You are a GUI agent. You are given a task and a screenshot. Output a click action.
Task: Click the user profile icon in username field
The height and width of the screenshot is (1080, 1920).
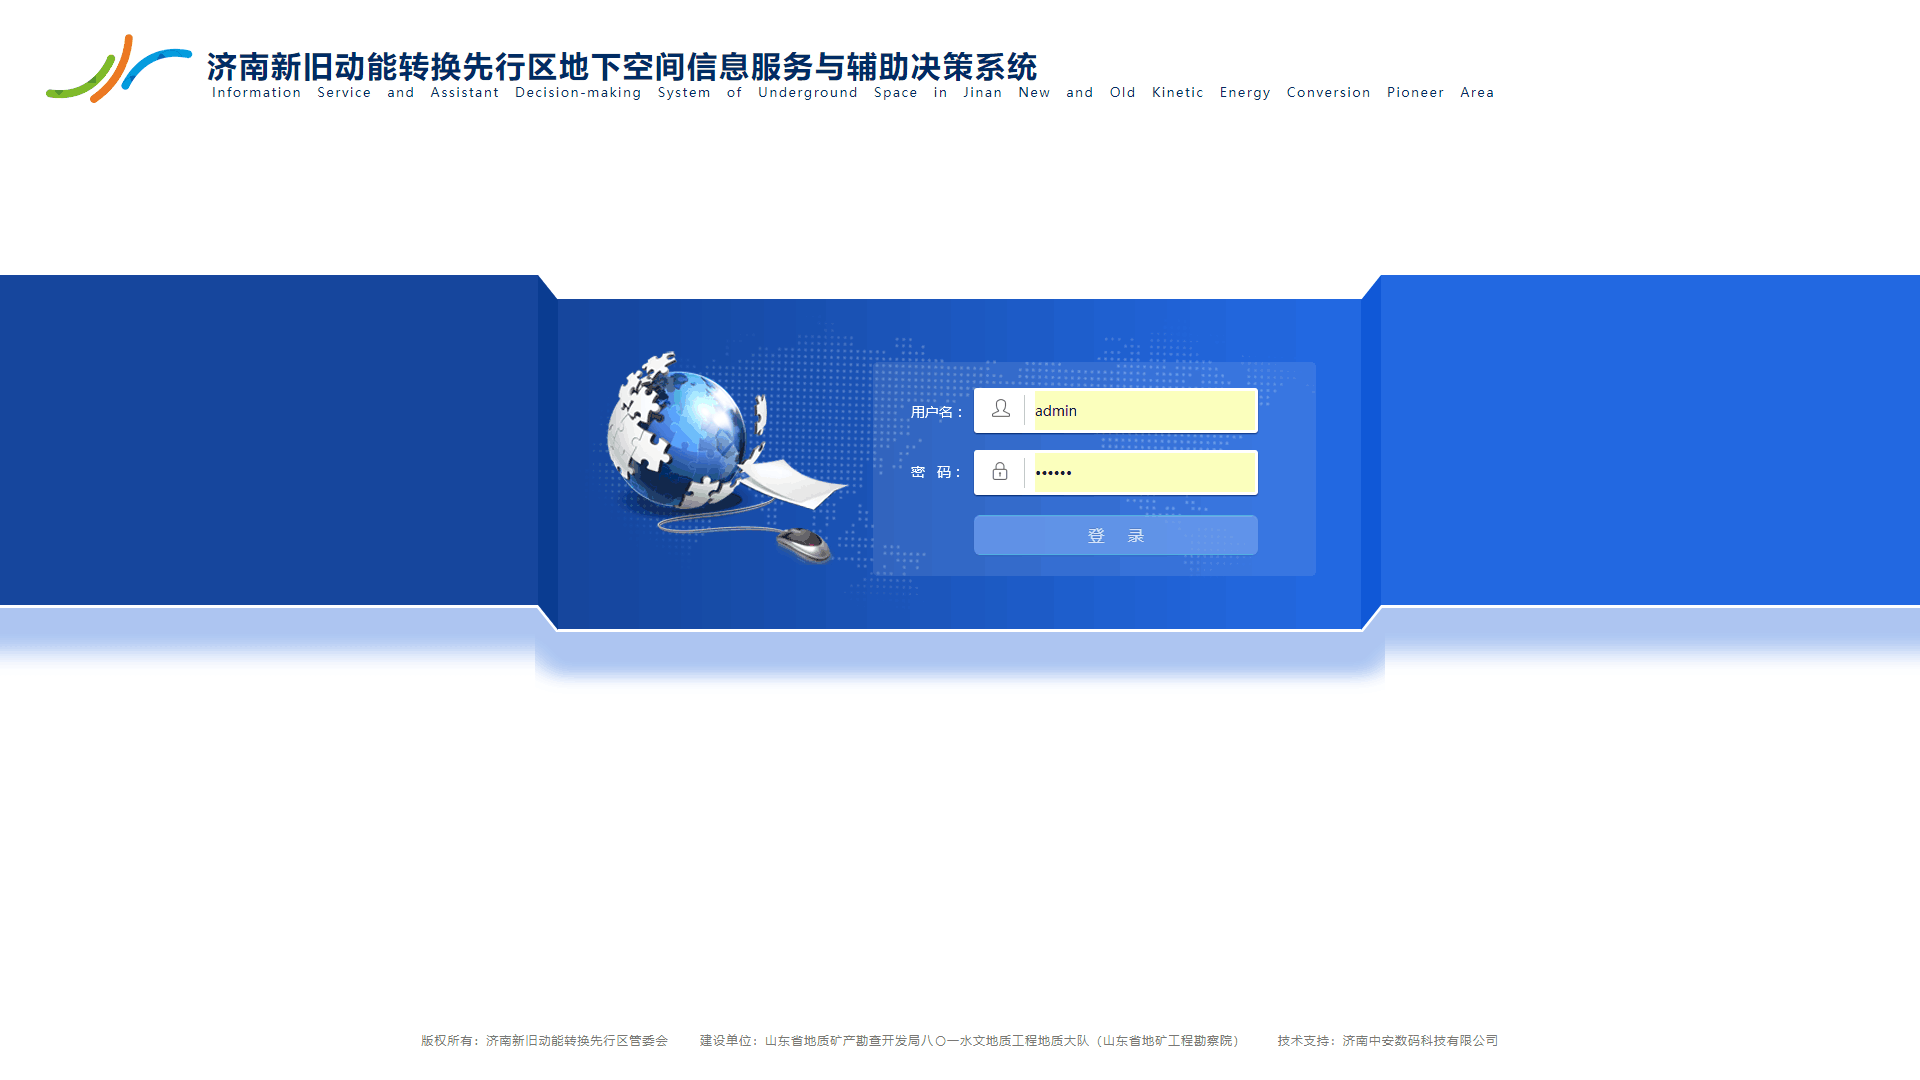coord(1001,410)
